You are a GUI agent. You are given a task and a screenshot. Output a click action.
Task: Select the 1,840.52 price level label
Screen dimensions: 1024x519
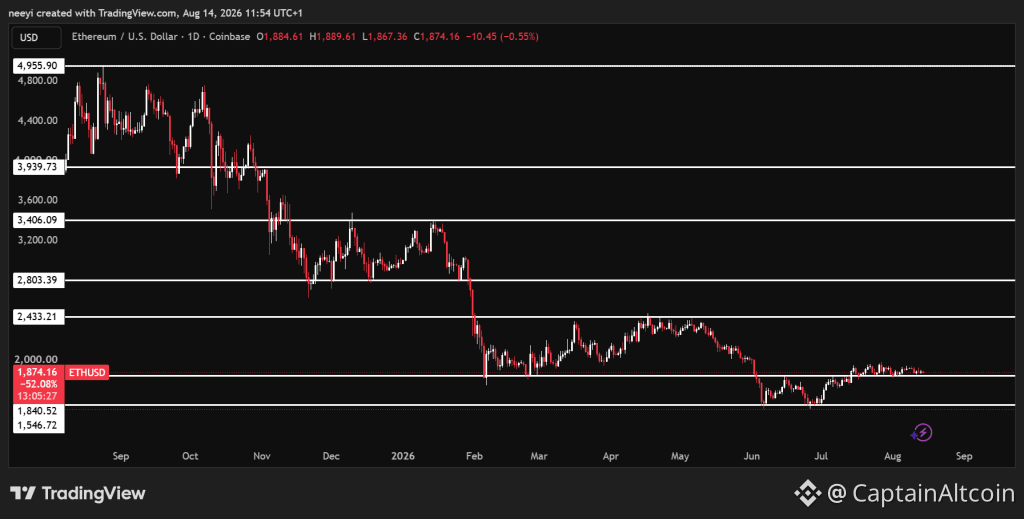tap(39, 411)
